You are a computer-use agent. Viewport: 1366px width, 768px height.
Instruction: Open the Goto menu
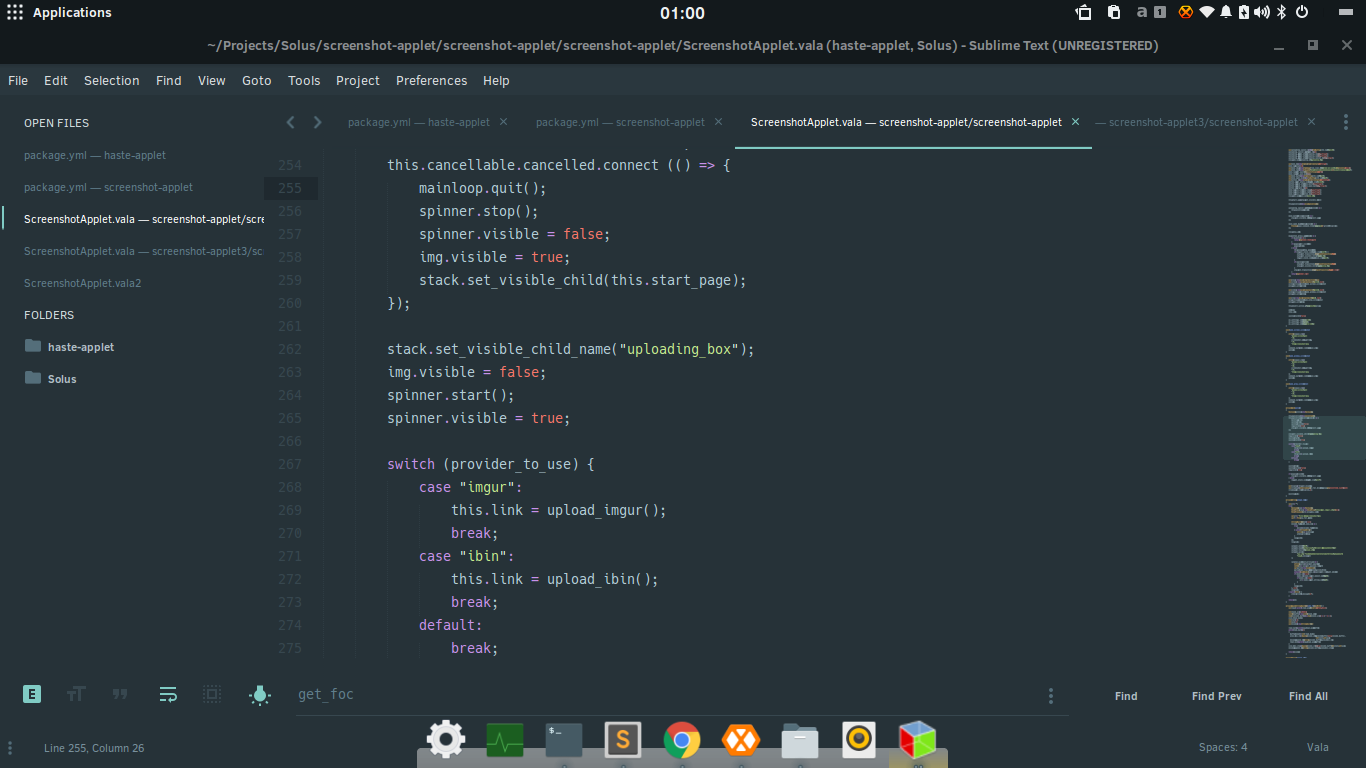[x=256, y=81]
